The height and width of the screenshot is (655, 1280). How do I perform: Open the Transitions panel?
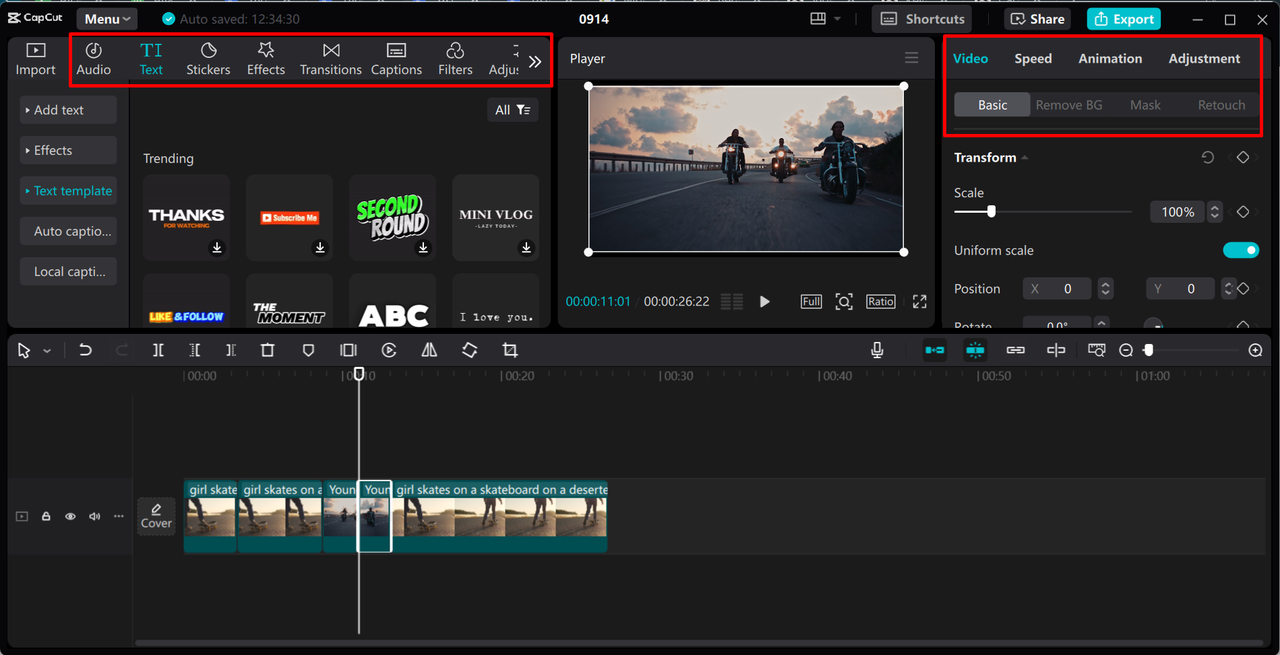[x=331, y=59]
